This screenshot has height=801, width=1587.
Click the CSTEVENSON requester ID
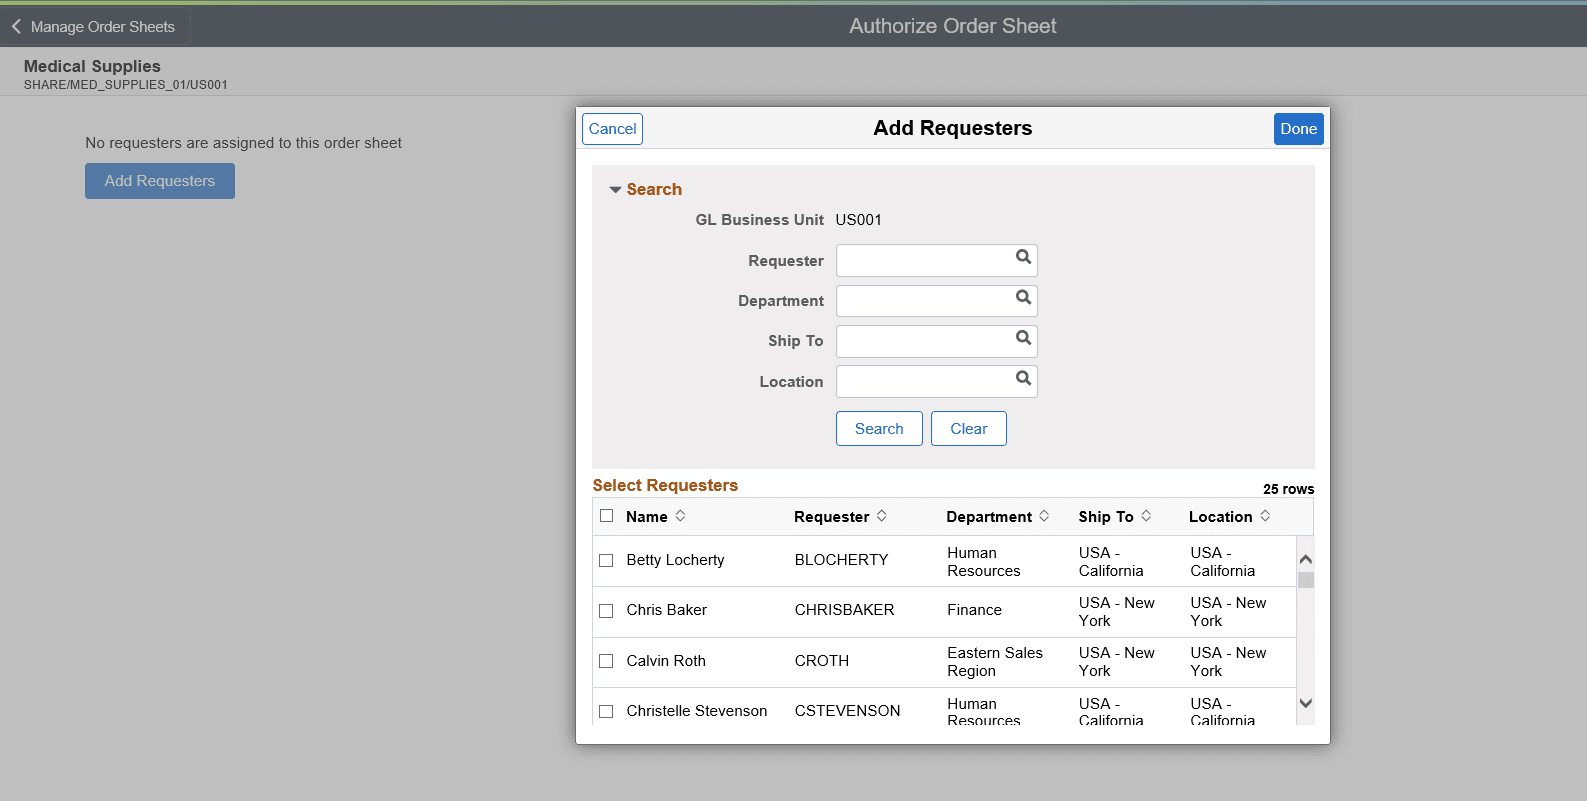(847, 711)
